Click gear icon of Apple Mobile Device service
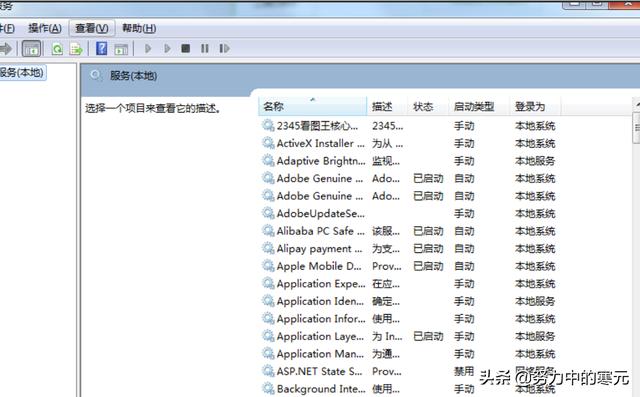Viewport: 640px width, 397px height. 268,266
